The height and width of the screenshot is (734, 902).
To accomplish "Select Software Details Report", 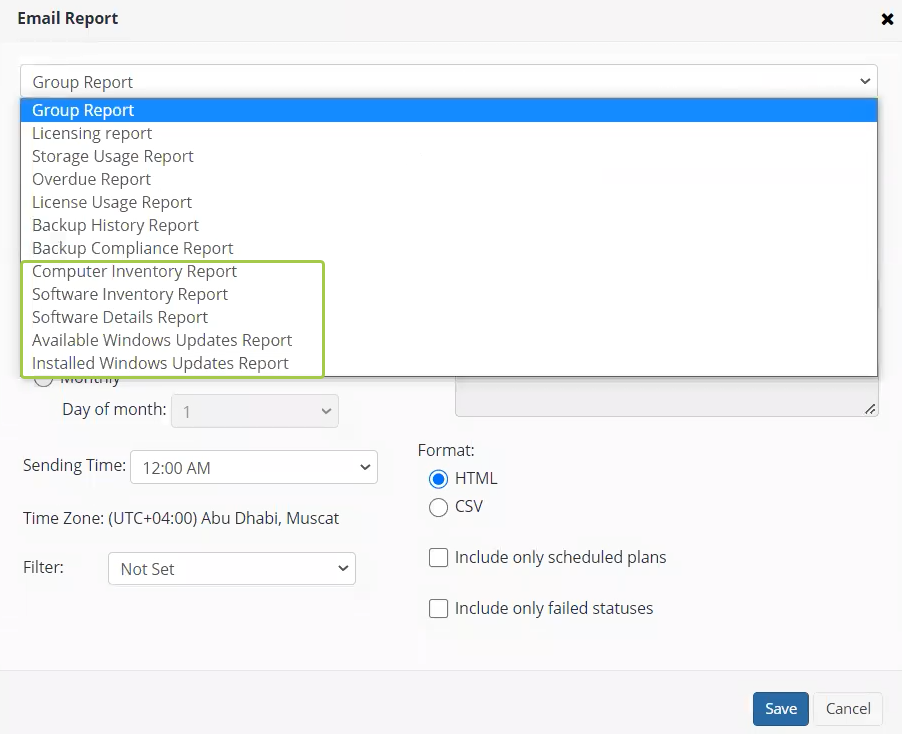I will pyautogui.click(x=120, y=317).
